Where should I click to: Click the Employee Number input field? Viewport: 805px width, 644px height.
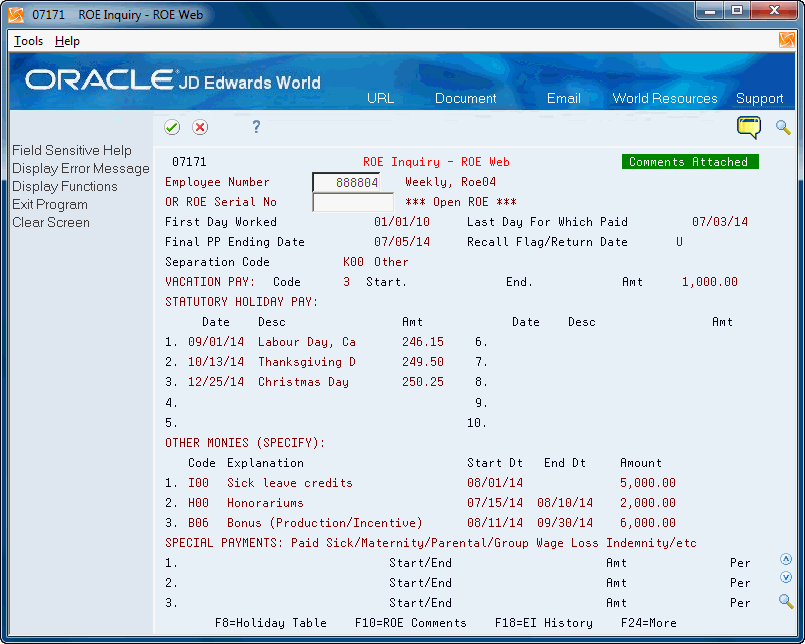346,182
